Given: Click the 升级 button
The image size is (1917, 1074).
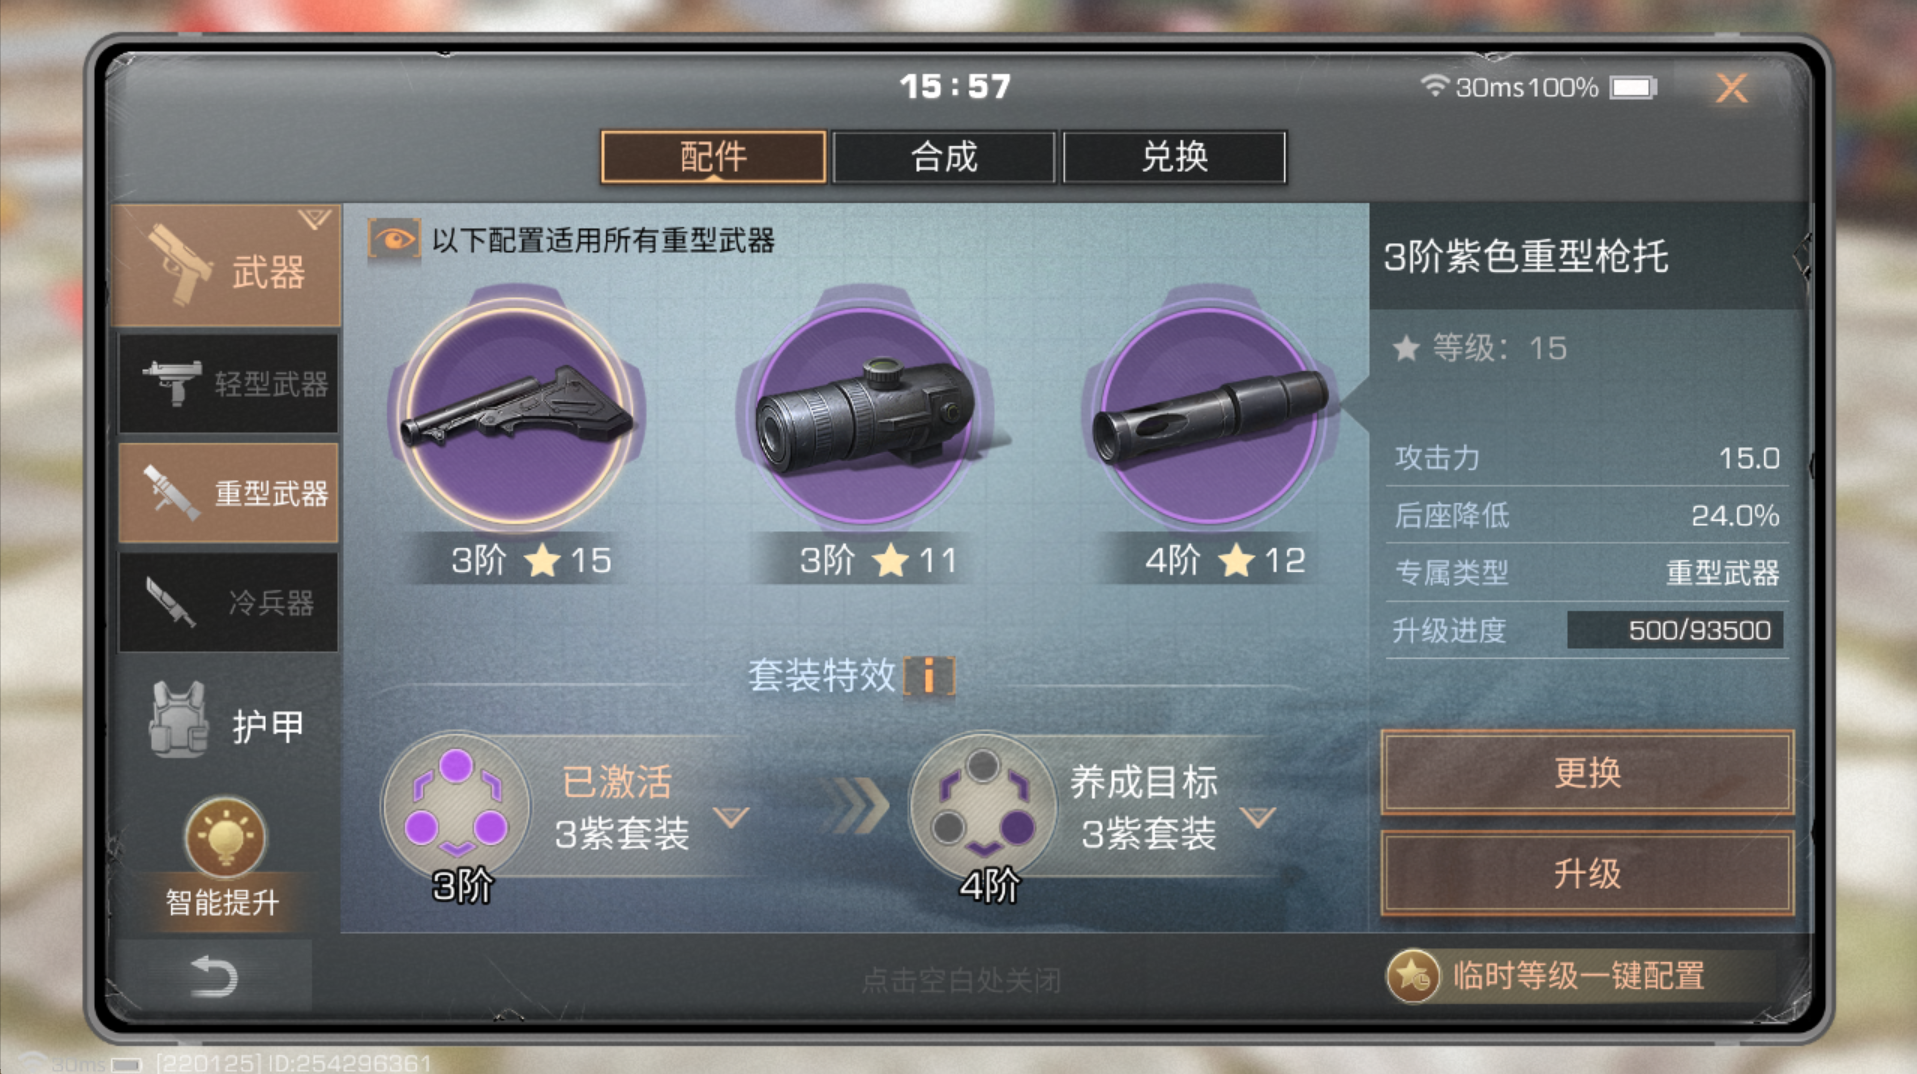Looking at the screenshot, I should click(x=1587, y=874).
